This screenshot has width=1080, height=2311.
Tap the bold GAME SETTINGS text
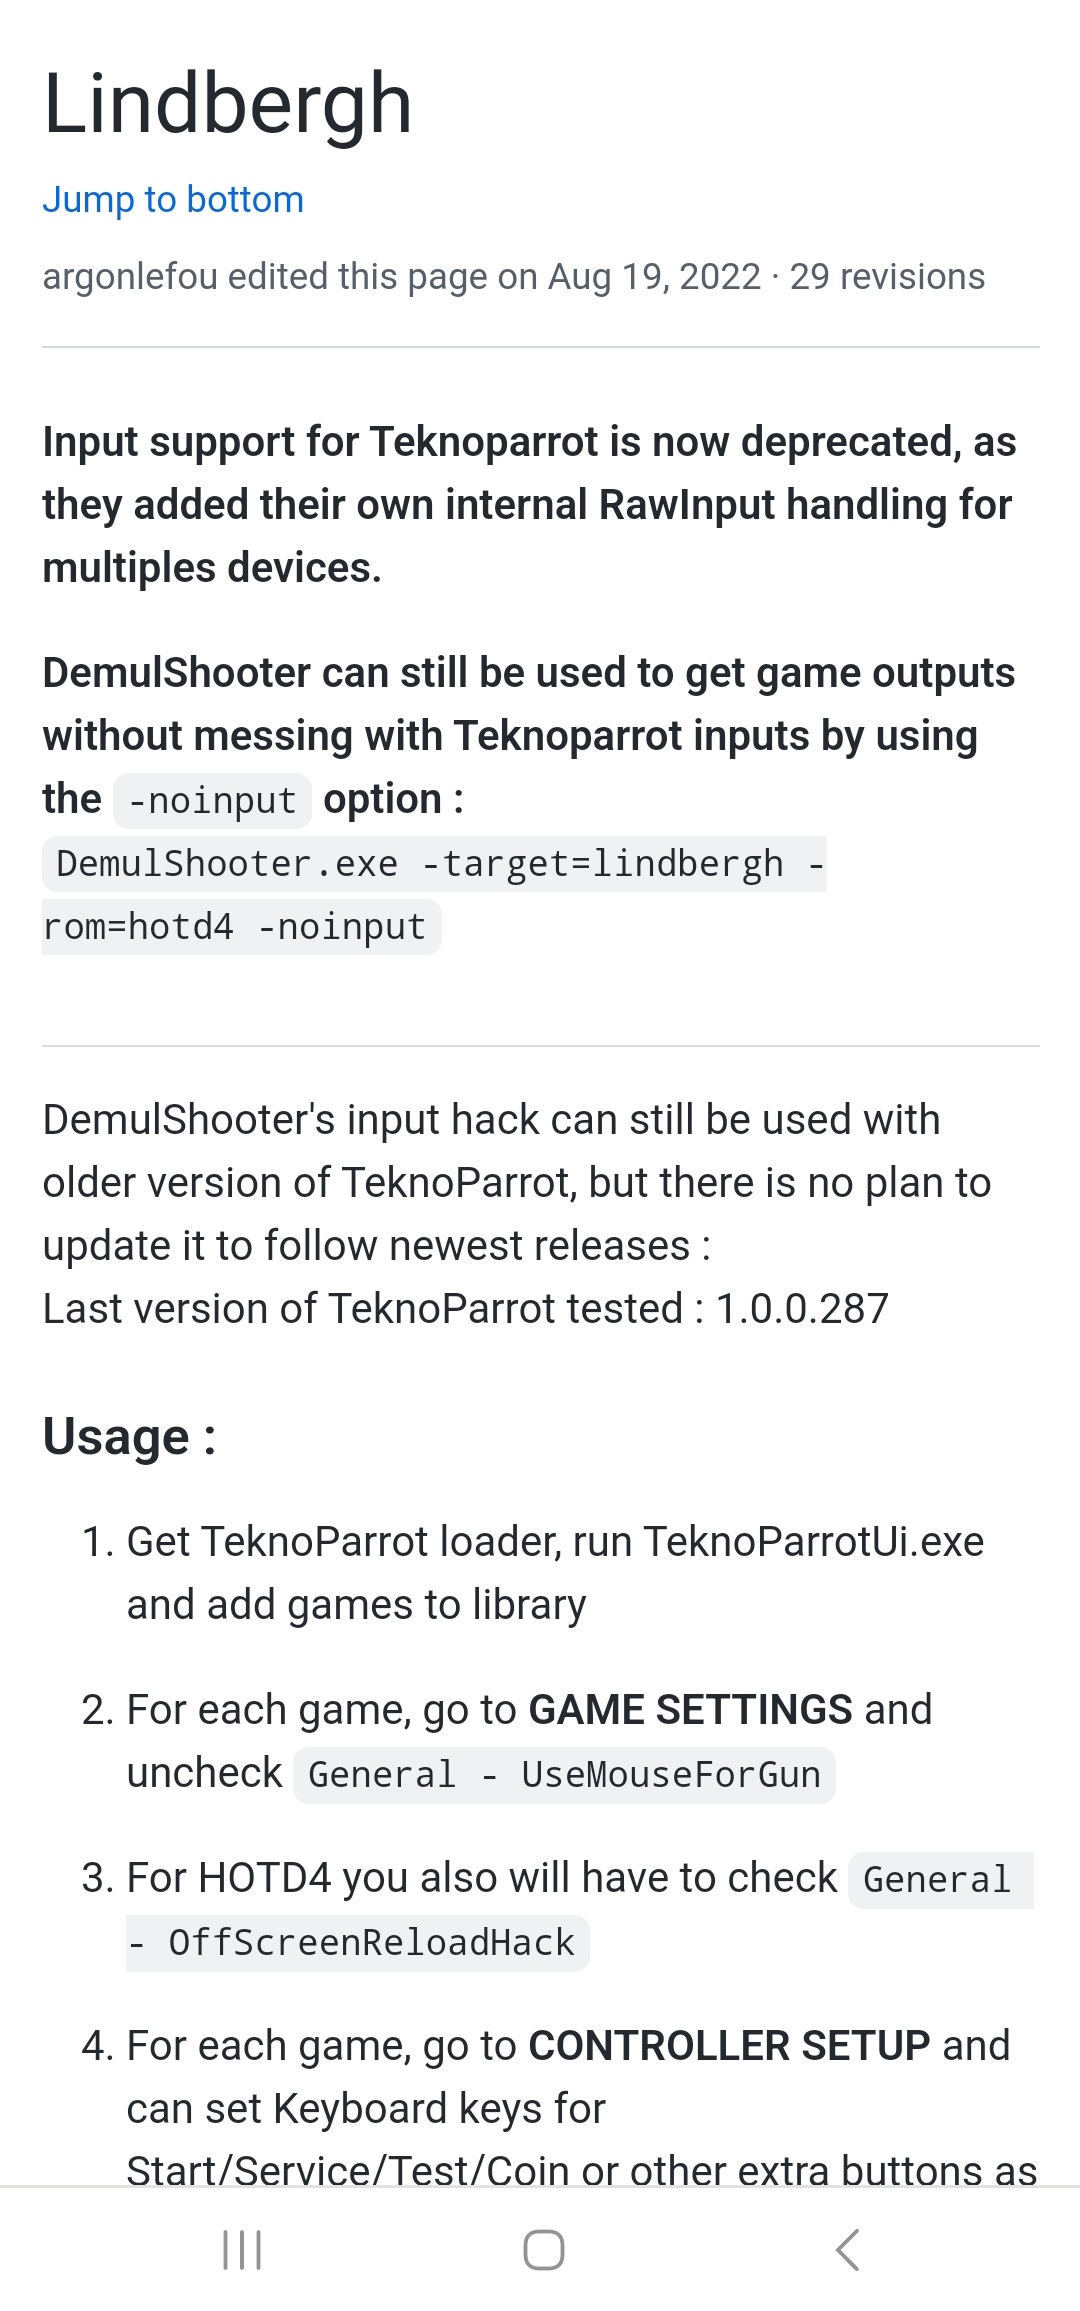click(x=690, y=1709)
